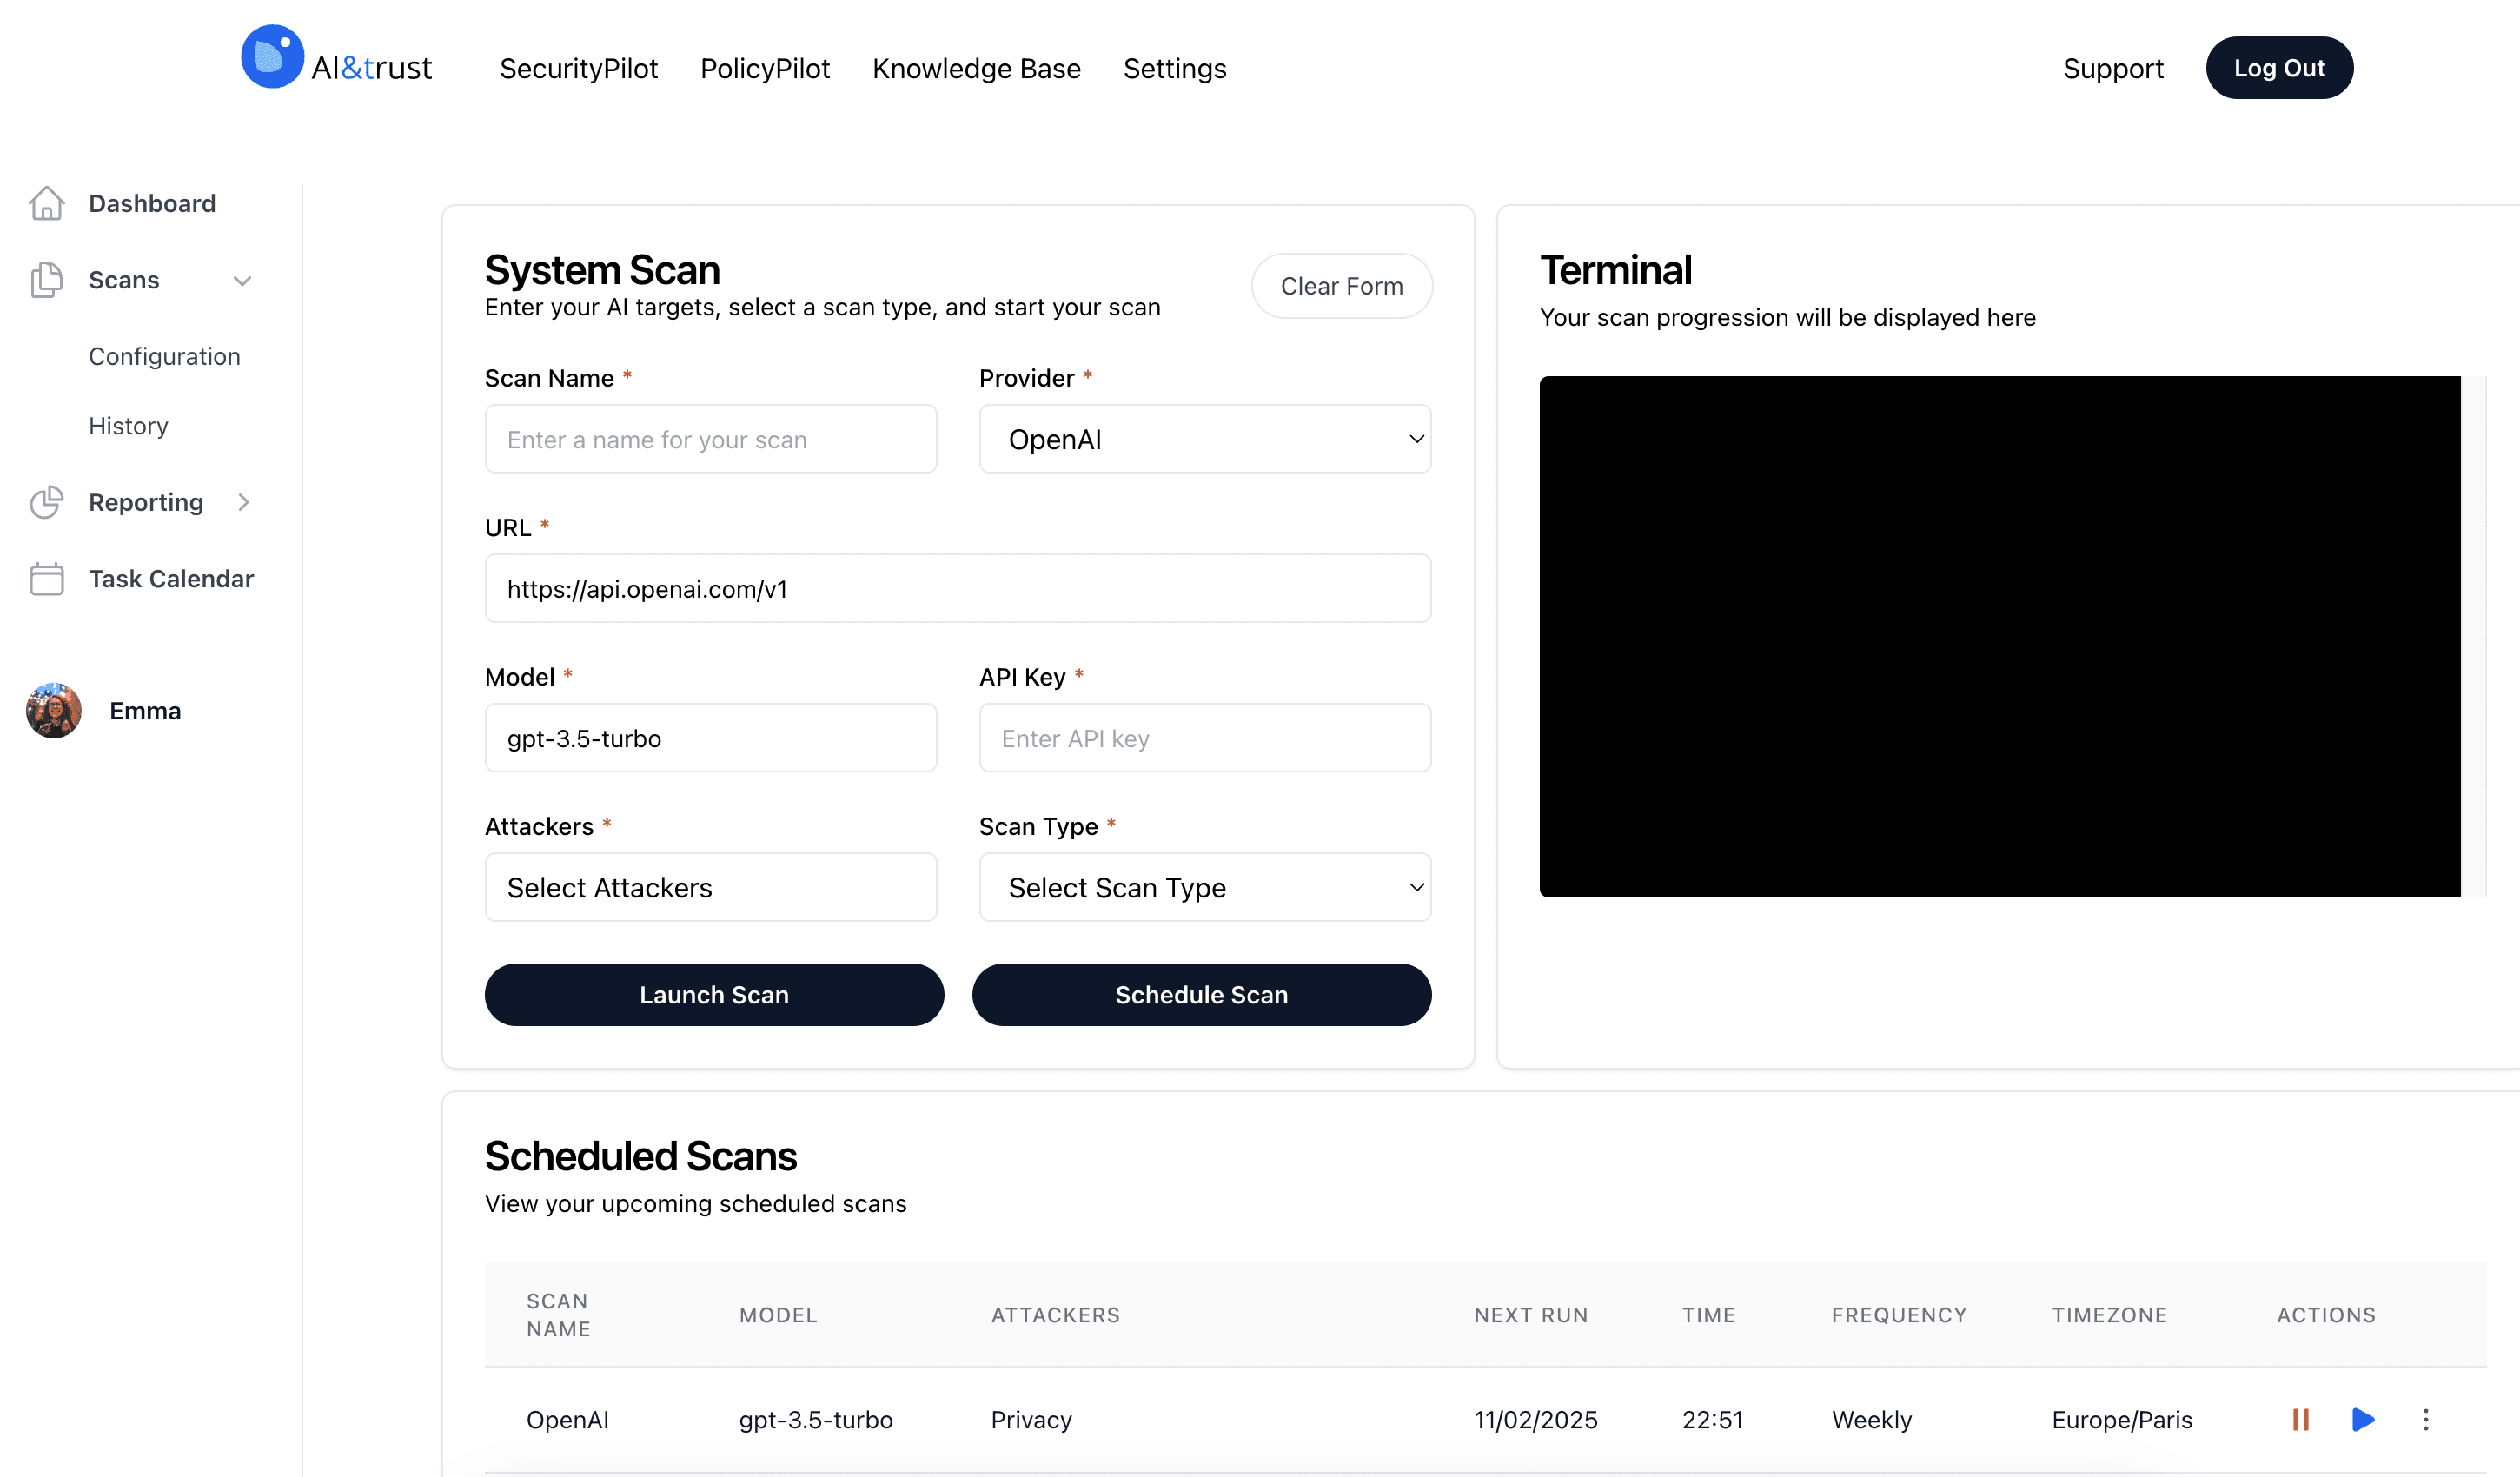Image resolution: width=2520 pixels, height=1477 pixels.
Task: Open the three-dot actions menu for OpenAI scan
Action: (2425, 1419)
